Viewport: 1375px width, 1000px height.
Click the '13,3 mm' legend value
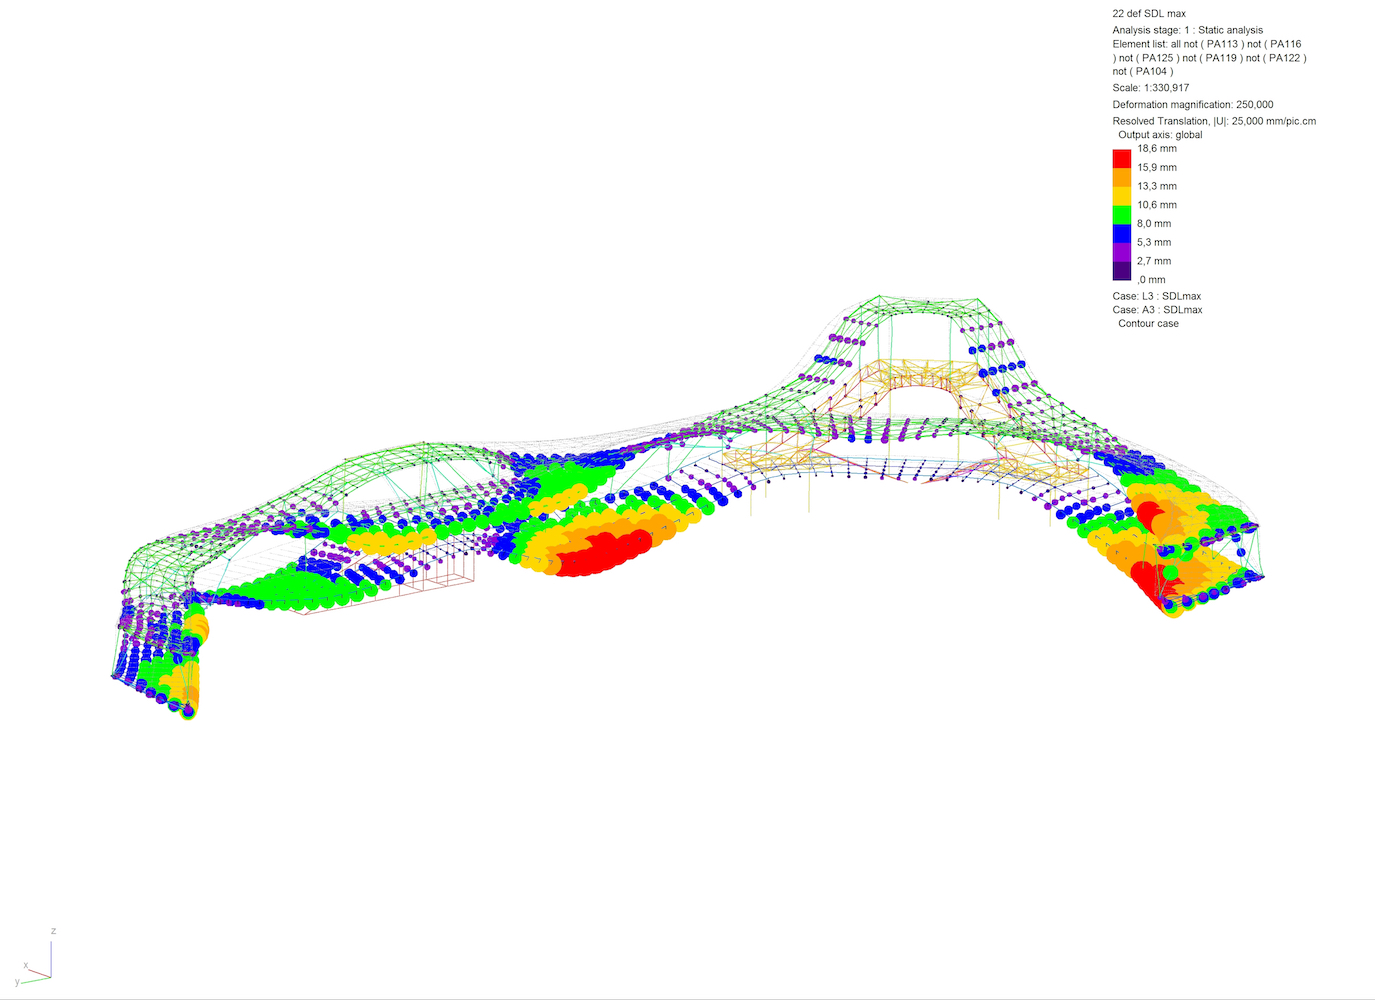coord(1157,186)
